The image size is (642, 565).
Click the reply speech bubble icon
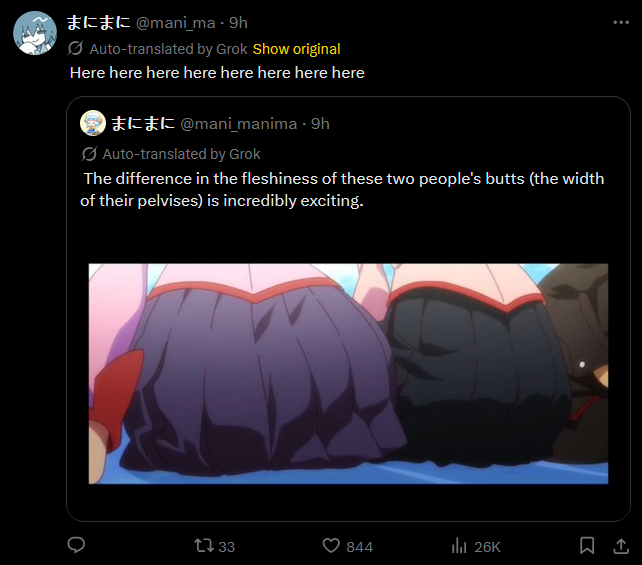coord(76,545)
